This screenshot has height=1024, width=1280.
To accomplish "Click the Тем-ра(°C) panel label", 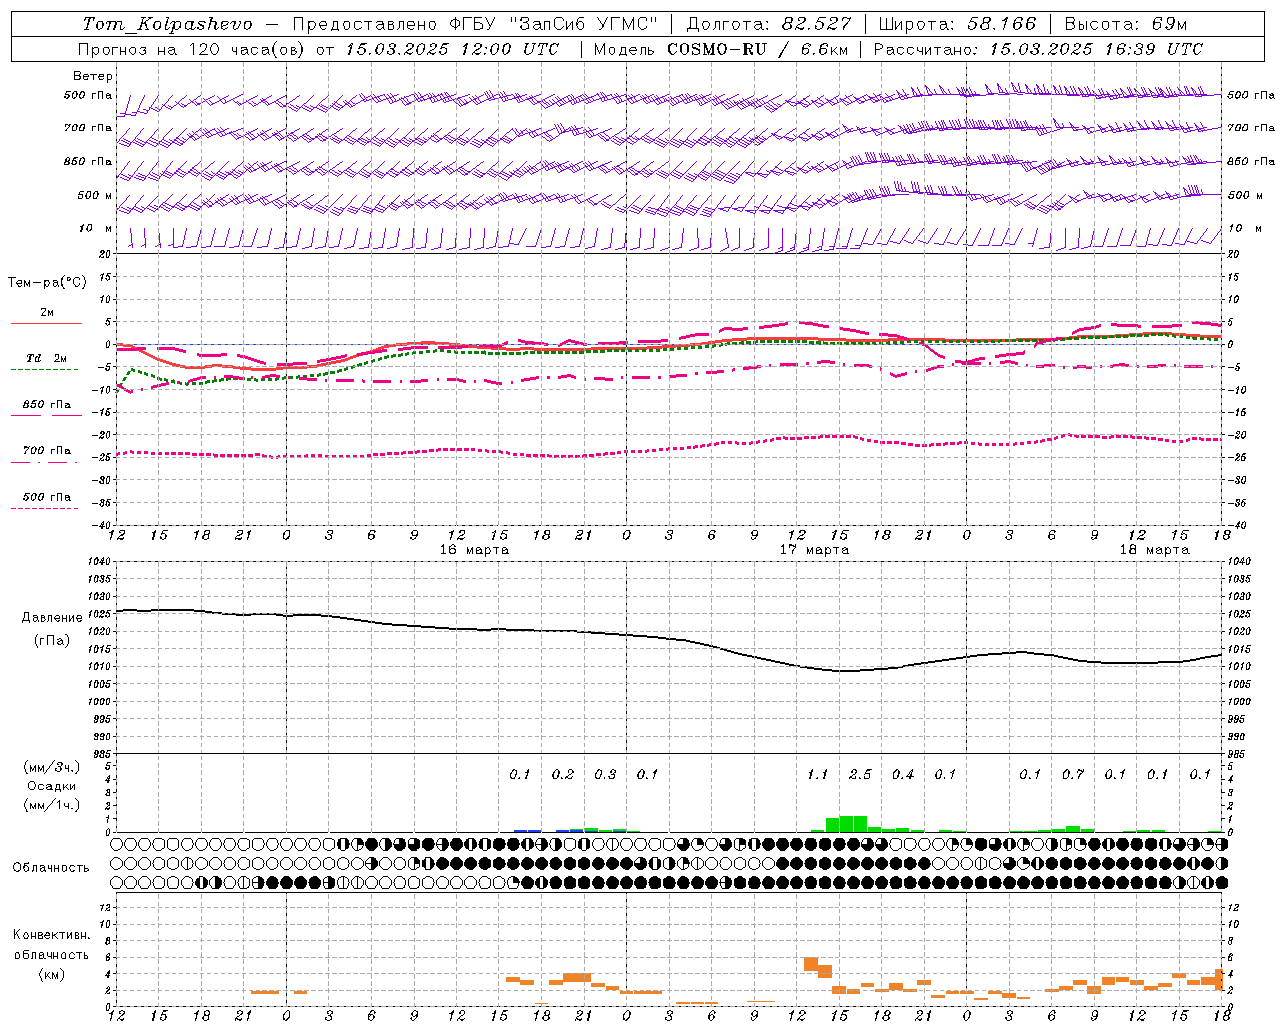I will (x=47, y=283).
